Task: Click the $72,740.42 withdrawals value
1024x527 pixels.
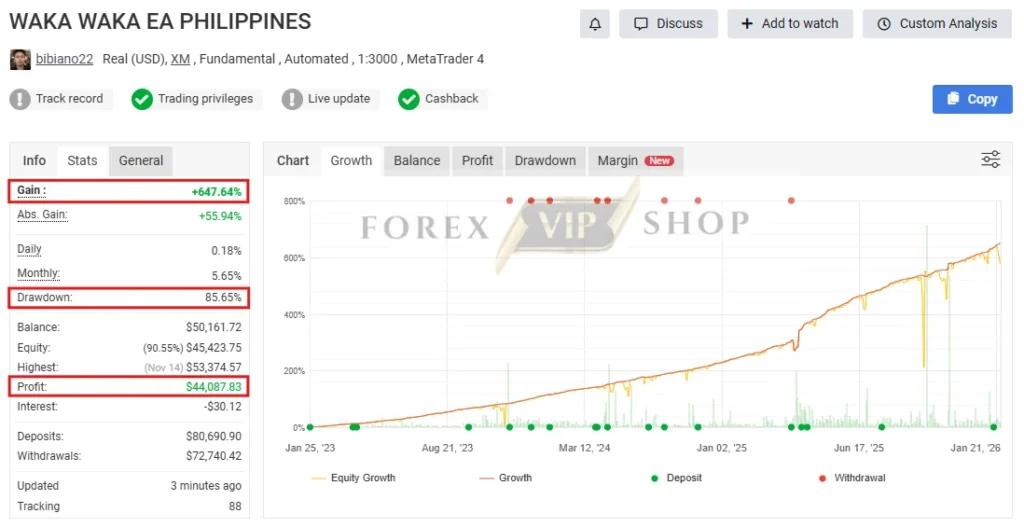Action: (x=214, y=456)
